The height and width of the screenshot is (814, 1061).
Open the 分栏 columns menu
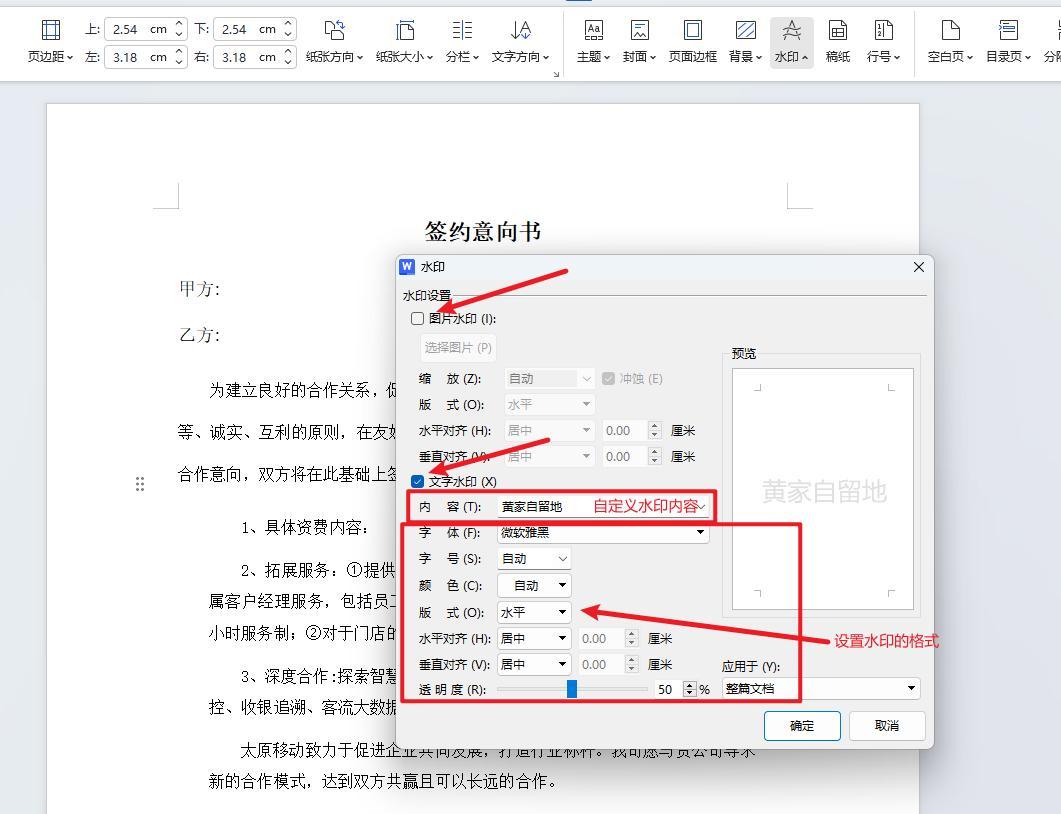462,41
